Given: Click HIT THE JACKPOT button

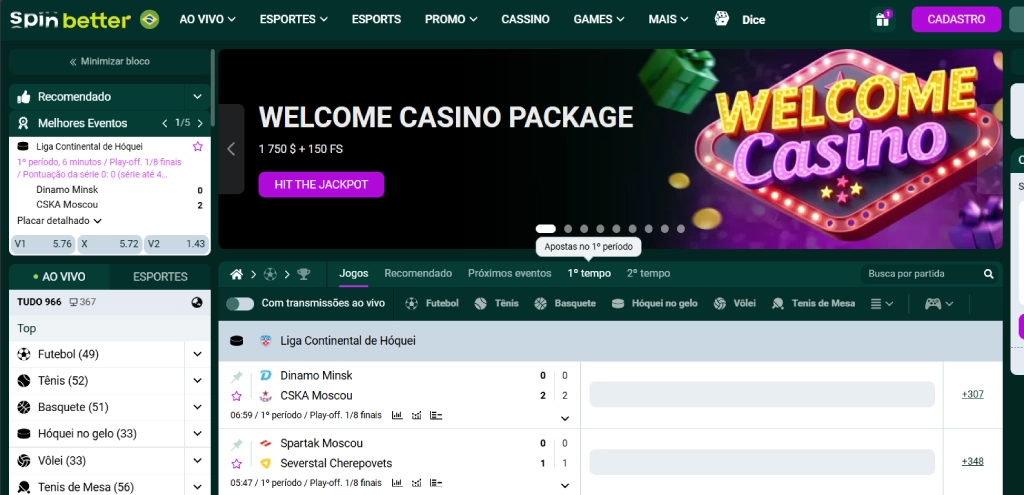Looking at the screenshot, I should pos(321,185).
